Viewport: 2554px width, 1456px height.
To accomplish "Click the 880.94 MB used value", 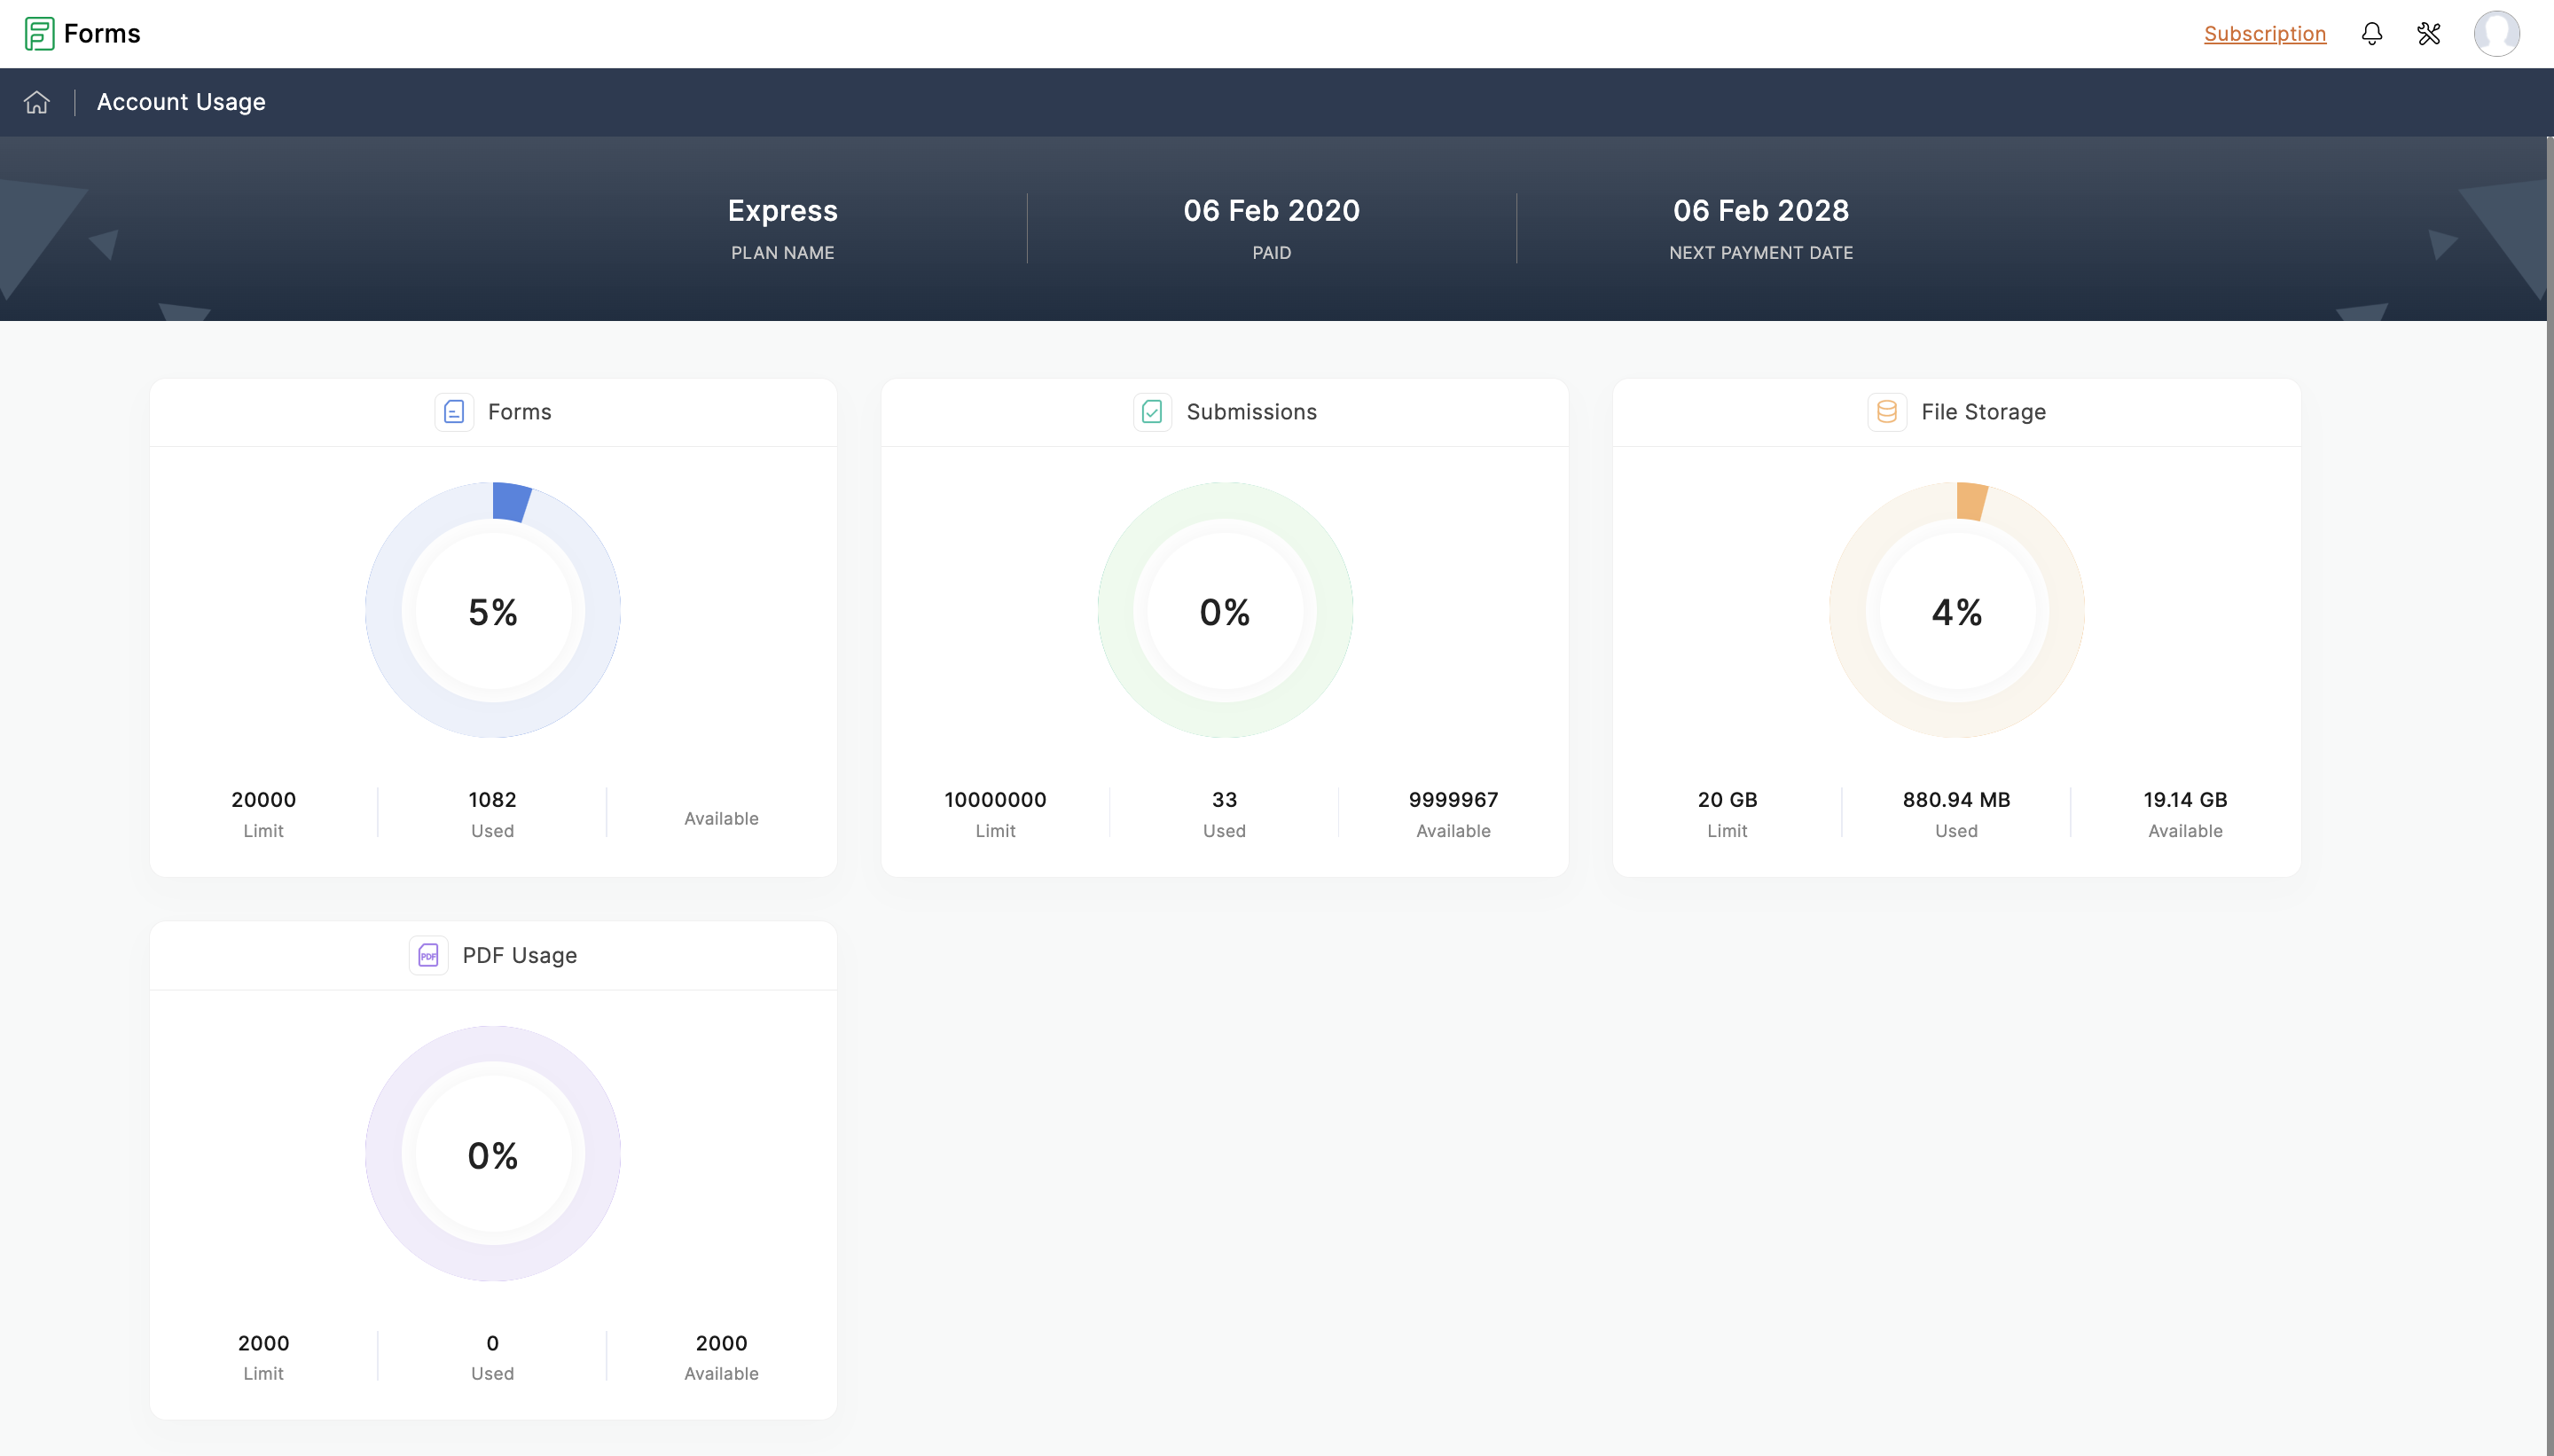I will [x=1957, y=800].
